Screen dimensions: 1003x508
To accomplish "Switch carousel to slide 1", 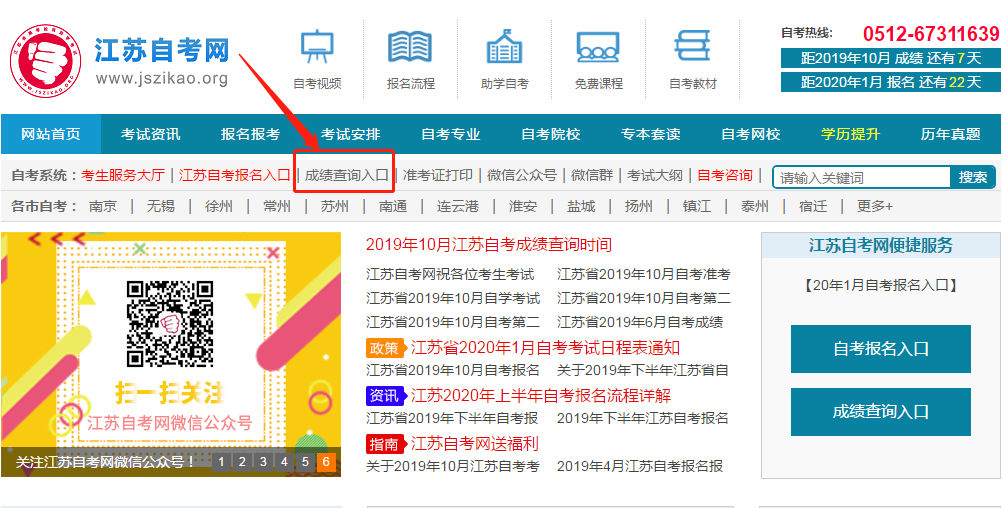I will (221, 462).
